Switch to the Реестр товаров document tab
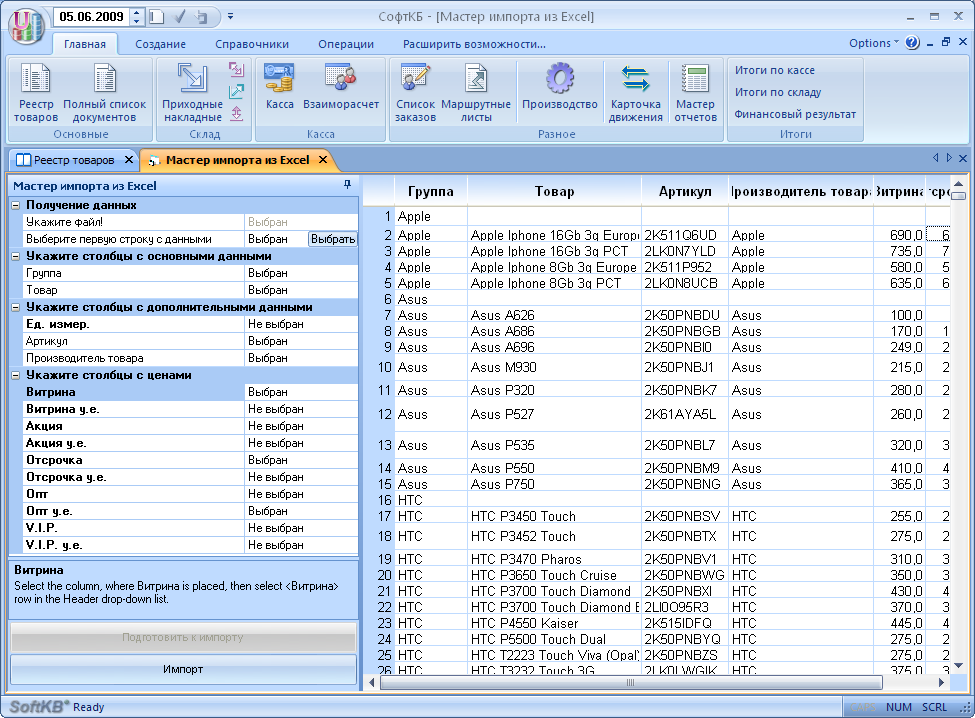 click(x=74, y=160)
